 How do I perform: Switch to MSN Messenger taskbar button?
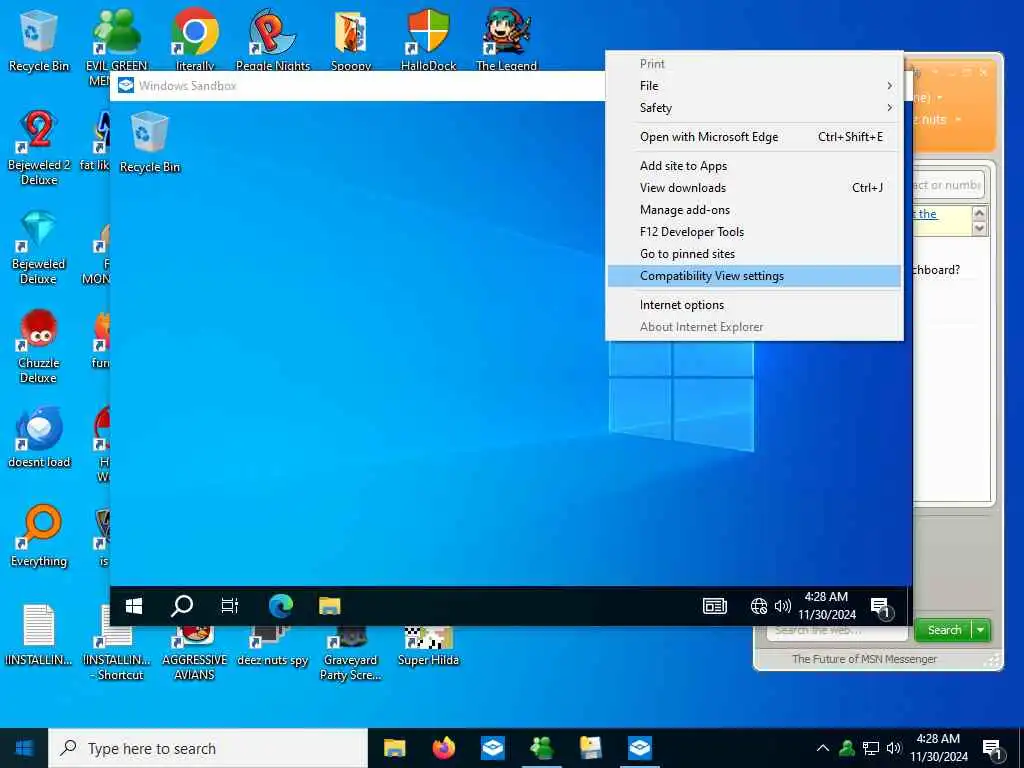(x=541, y=748)
